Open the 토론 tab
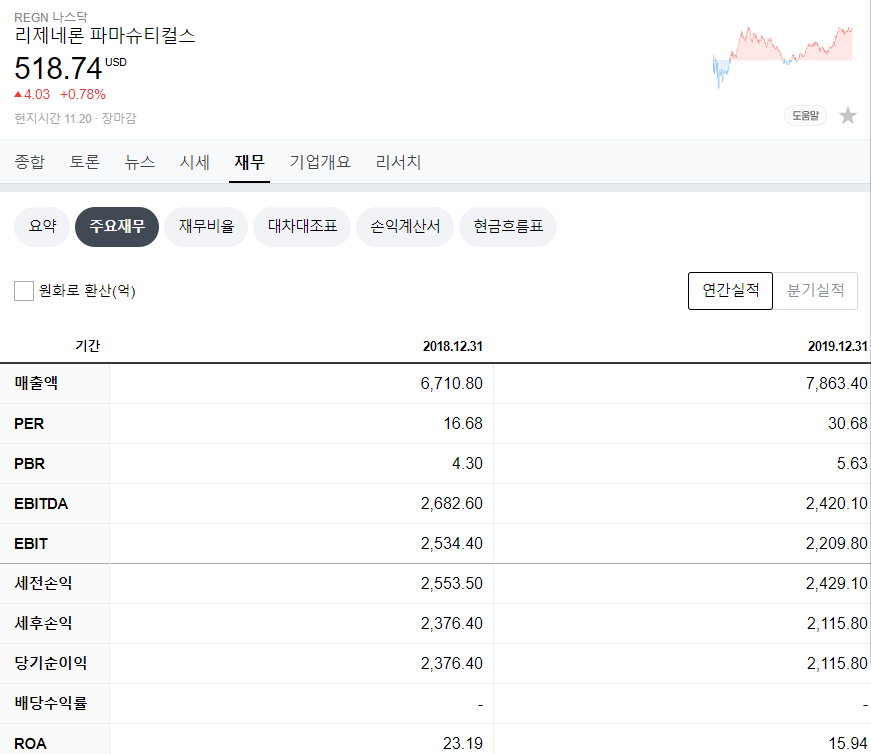The height and width of the screenshot is (754, 871). pyautogui.click(x=84, y=162)
